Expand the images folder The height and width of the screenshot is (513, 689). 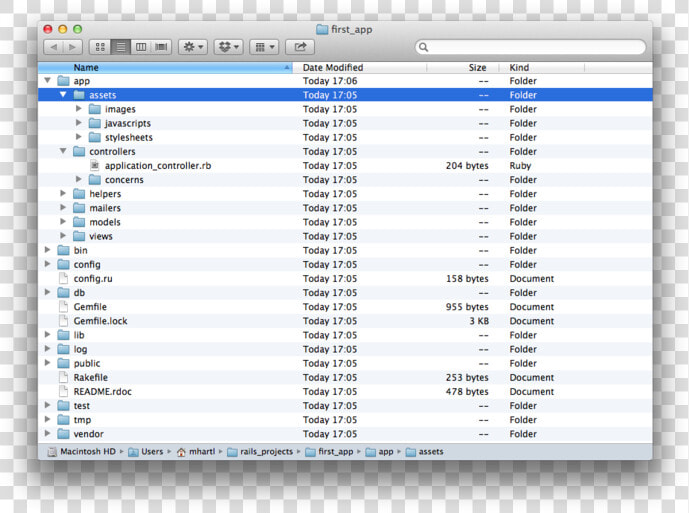click(x=79, y=108)
